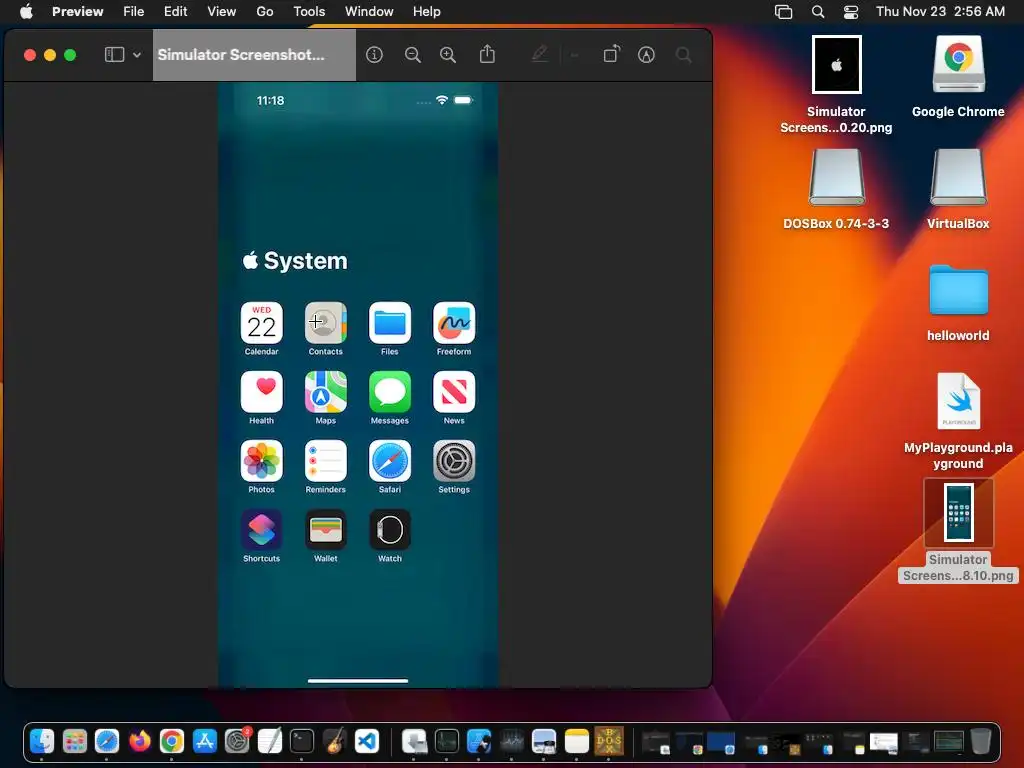Open the Preview application menu
The image size is (1024, 768).
[x=78, y=11]
